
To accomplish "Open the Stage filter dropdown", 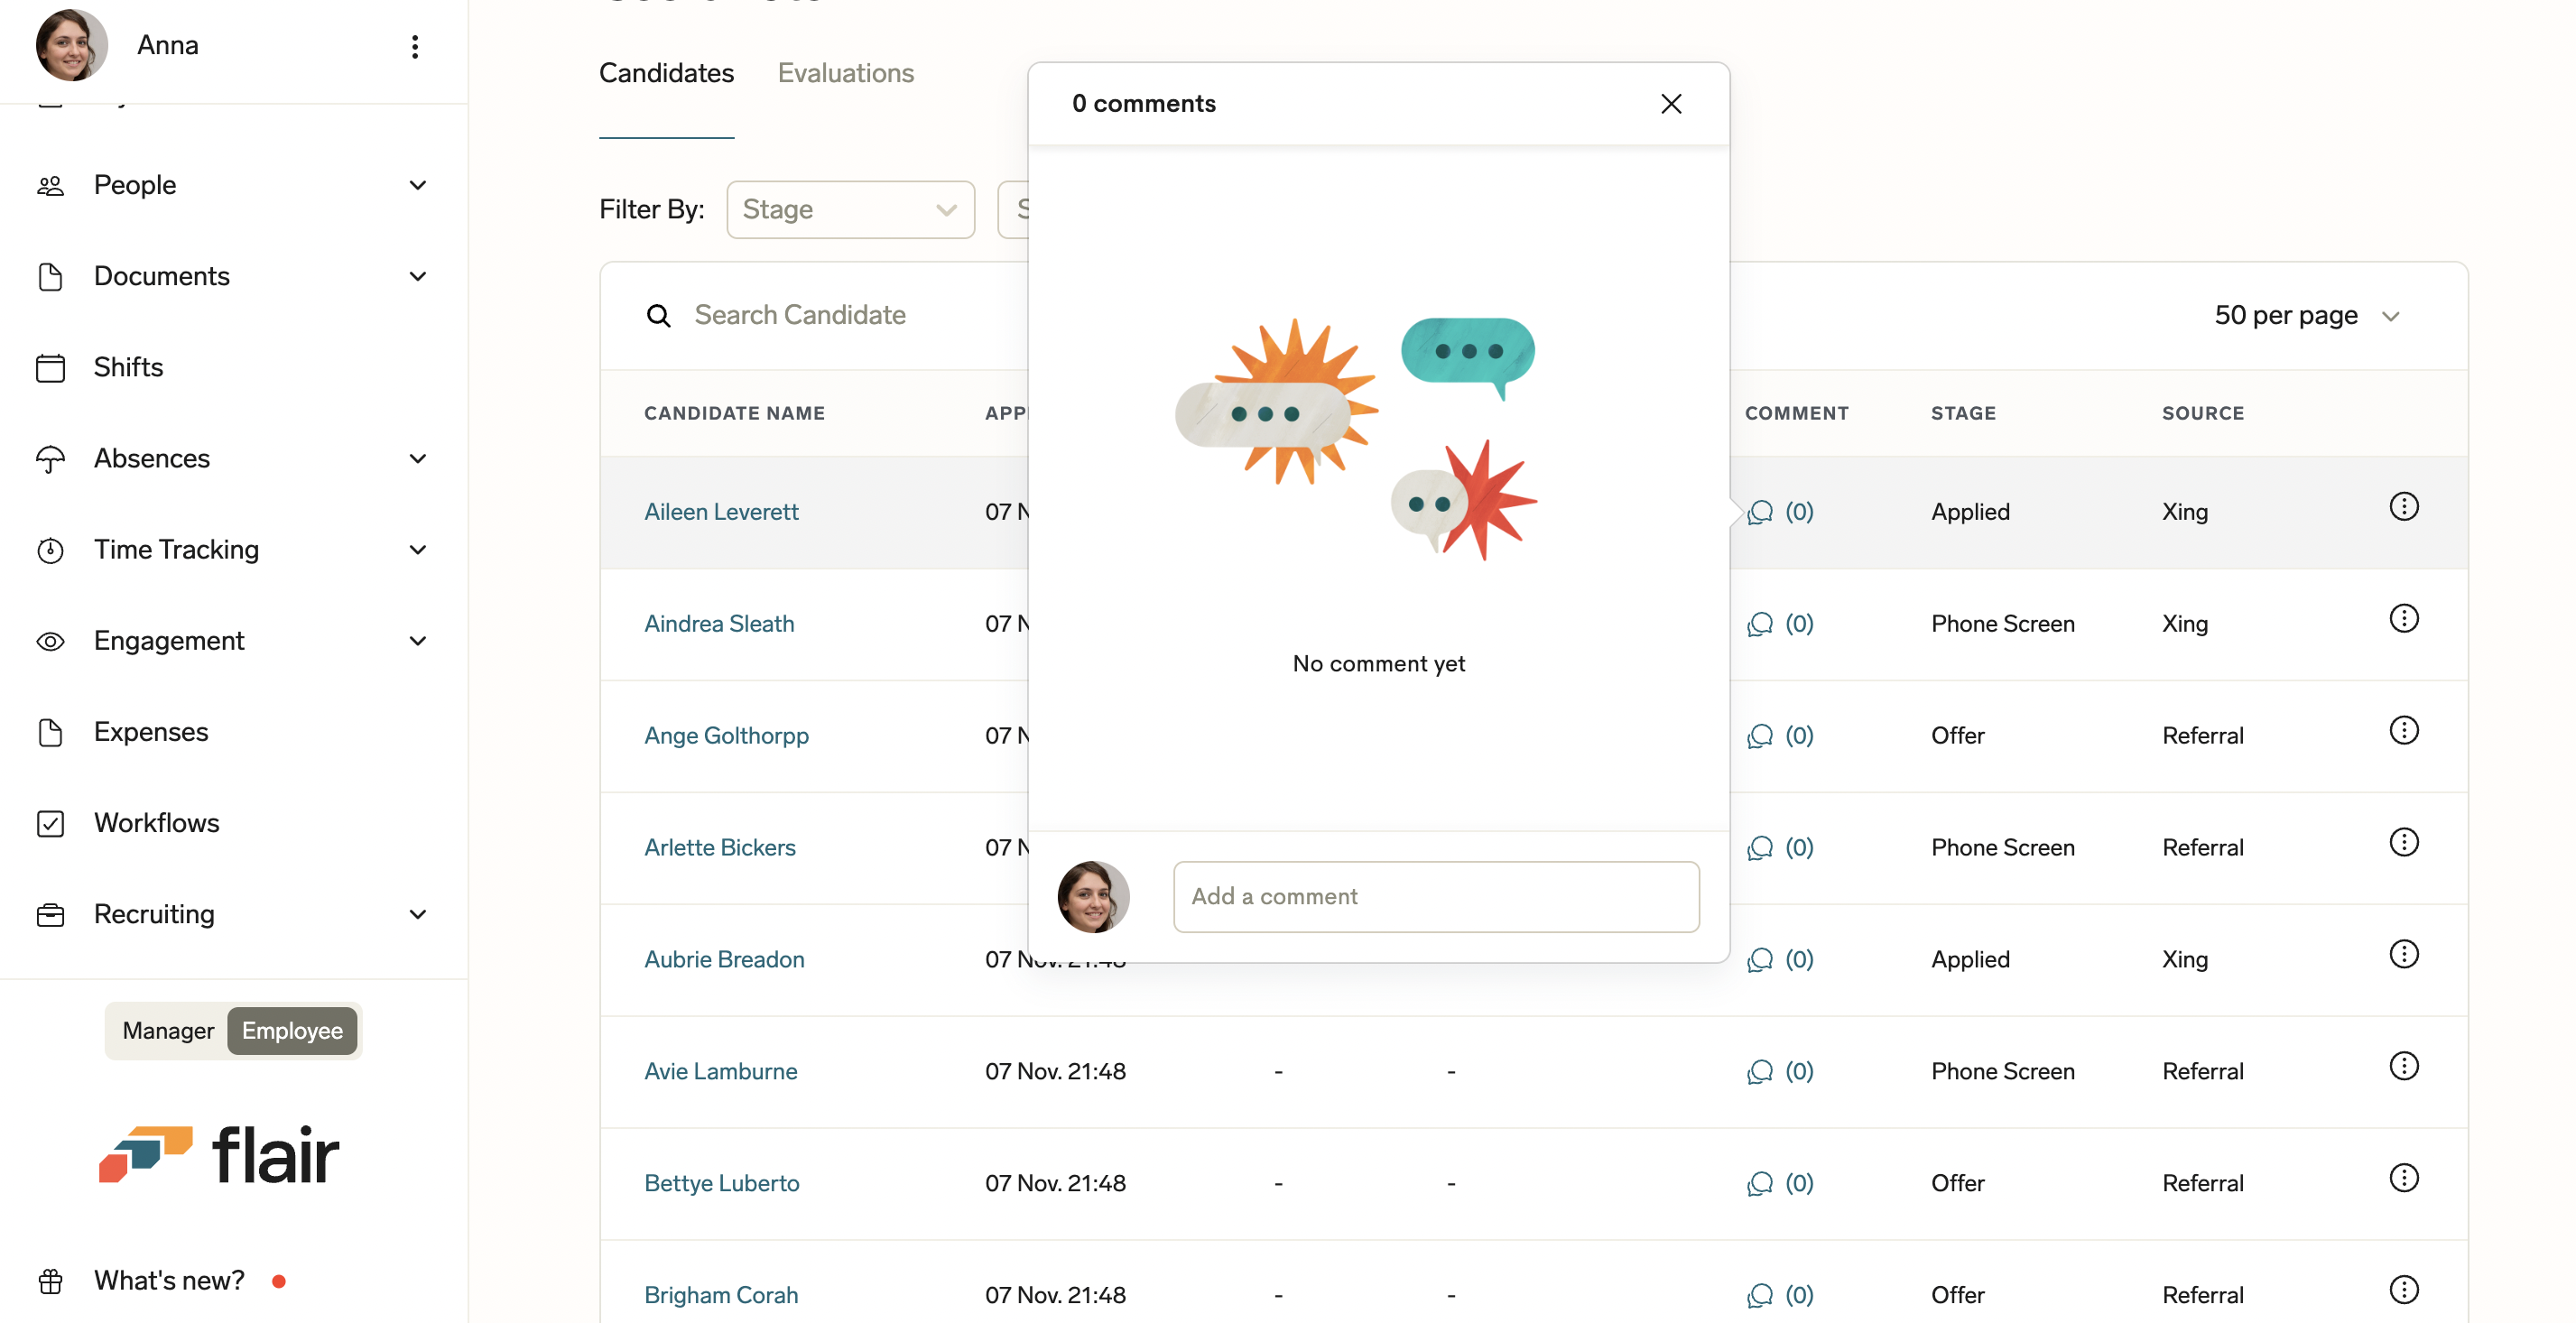I will [x=850, y=210].
